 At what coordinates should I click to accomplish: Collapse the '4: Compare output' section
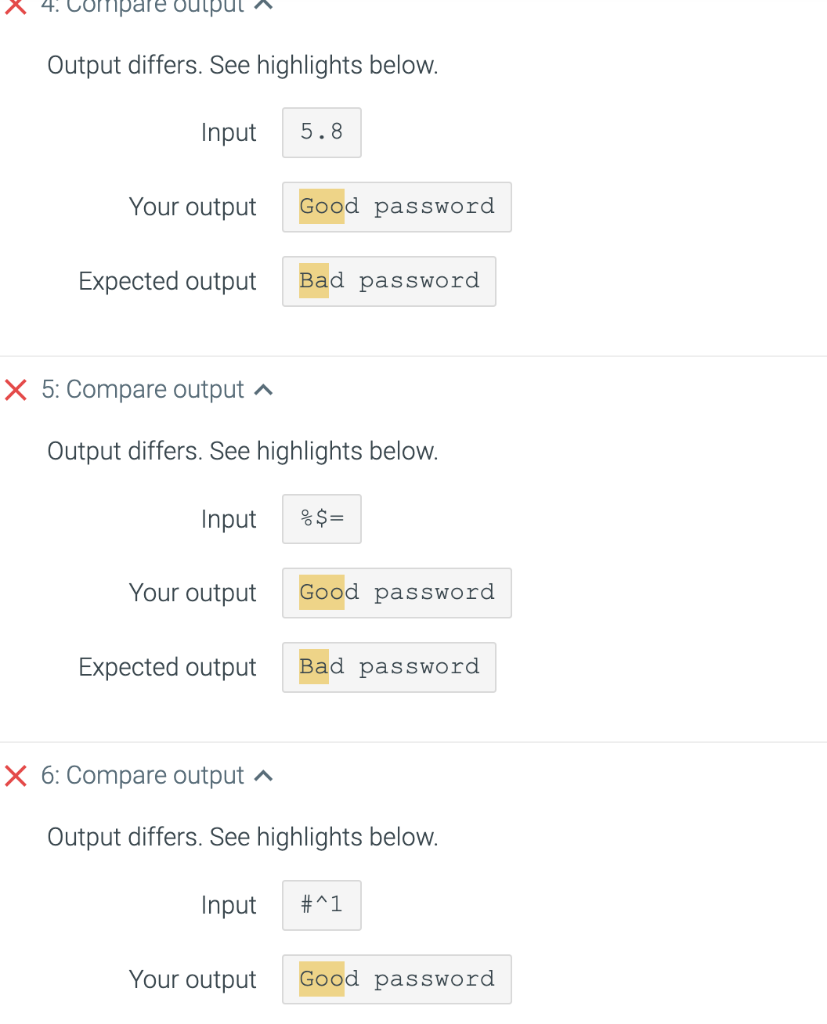[x=262, y=6]
